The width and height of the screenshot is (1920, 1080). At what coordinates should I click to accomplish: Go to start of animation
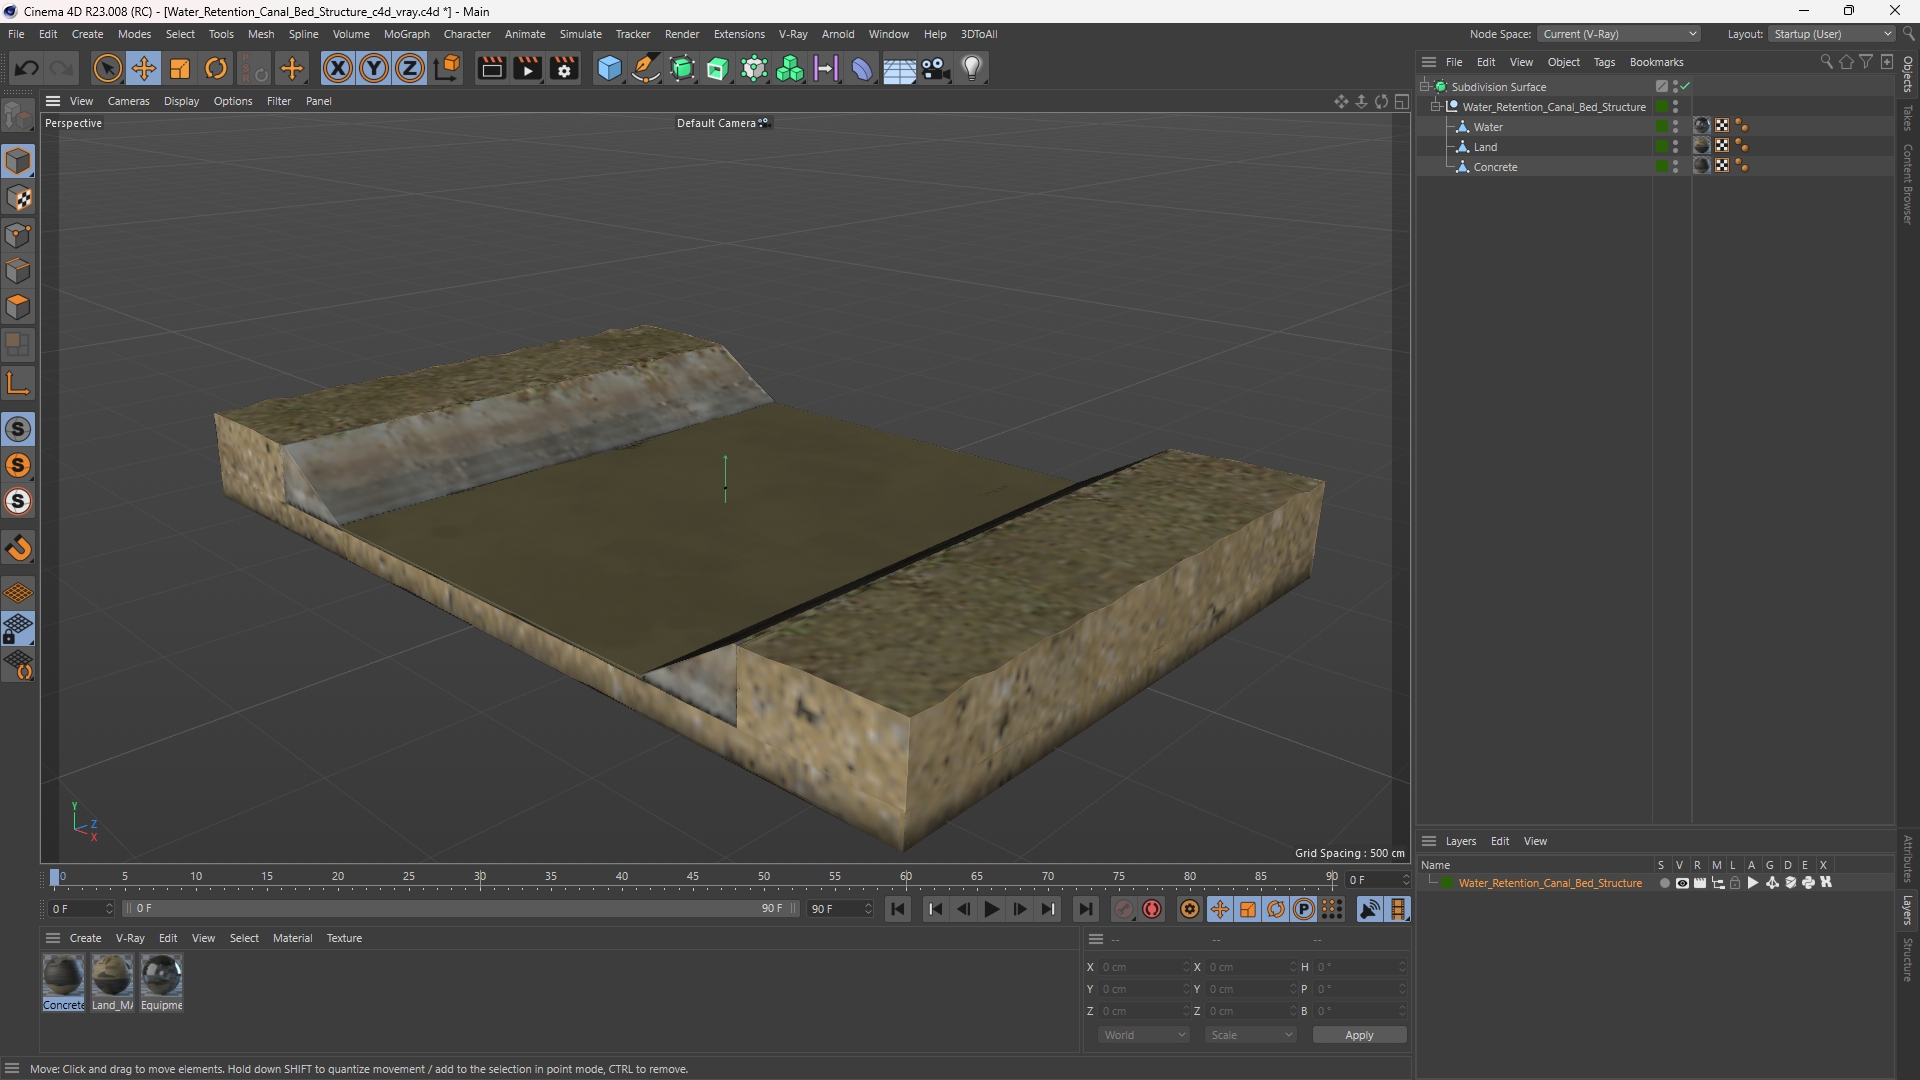pos(898,909)
